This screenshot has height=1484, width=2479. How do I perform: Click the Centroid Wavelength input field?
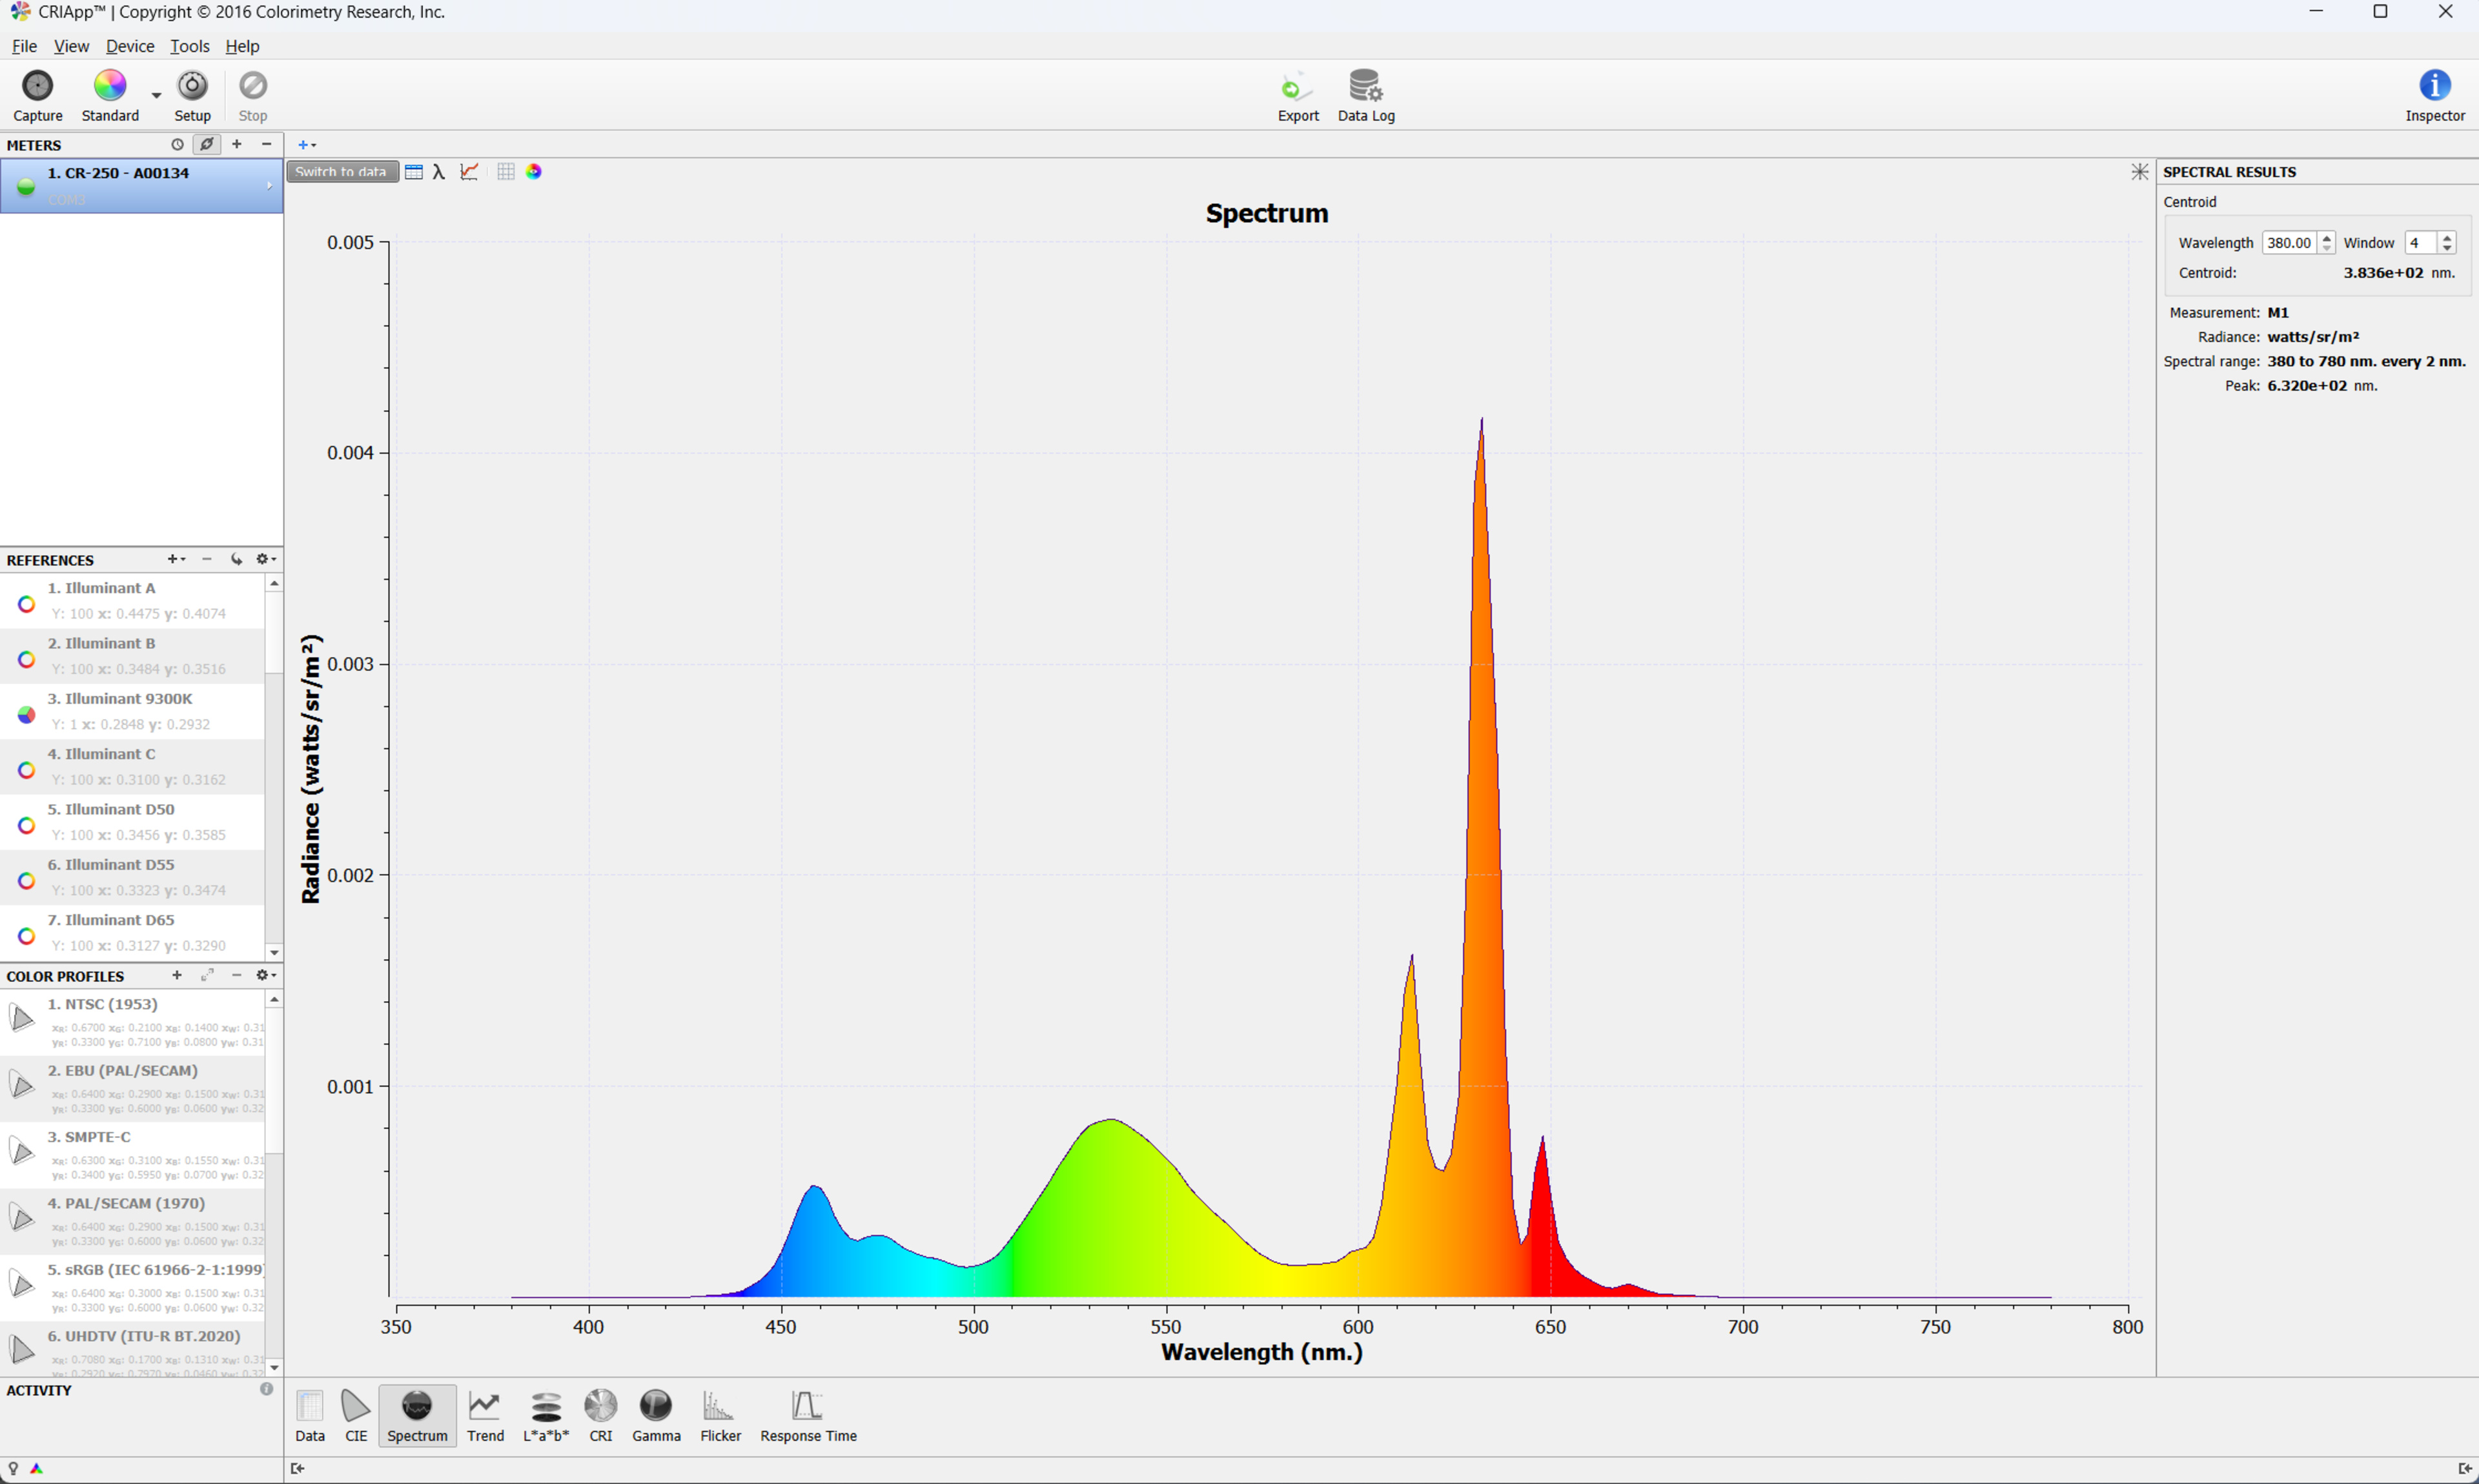click(2287, 243)
